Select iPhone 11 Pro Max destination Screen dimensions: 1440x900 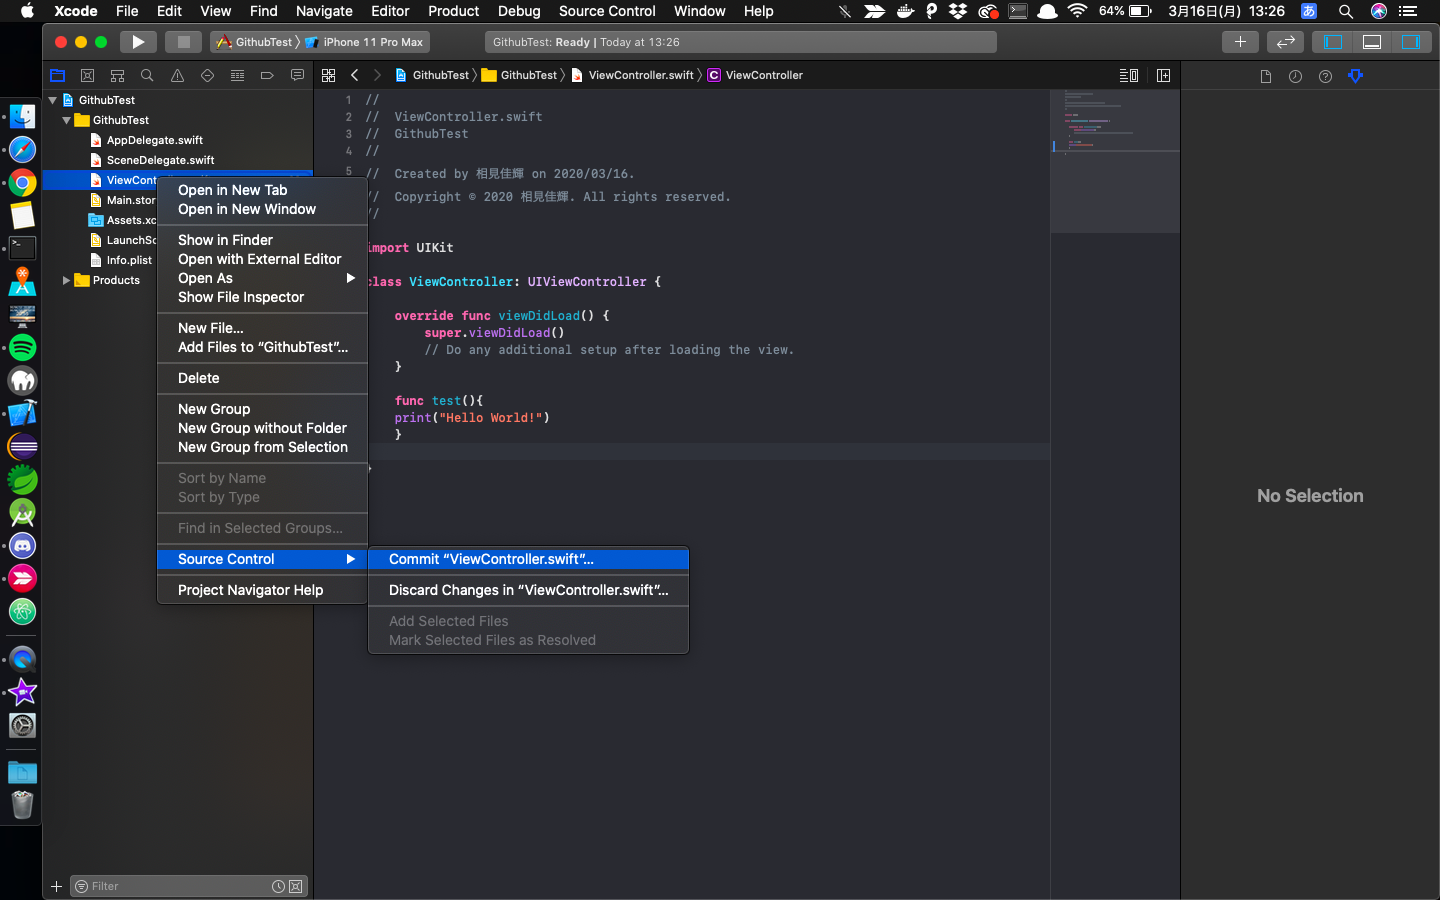tap(372, 42)
